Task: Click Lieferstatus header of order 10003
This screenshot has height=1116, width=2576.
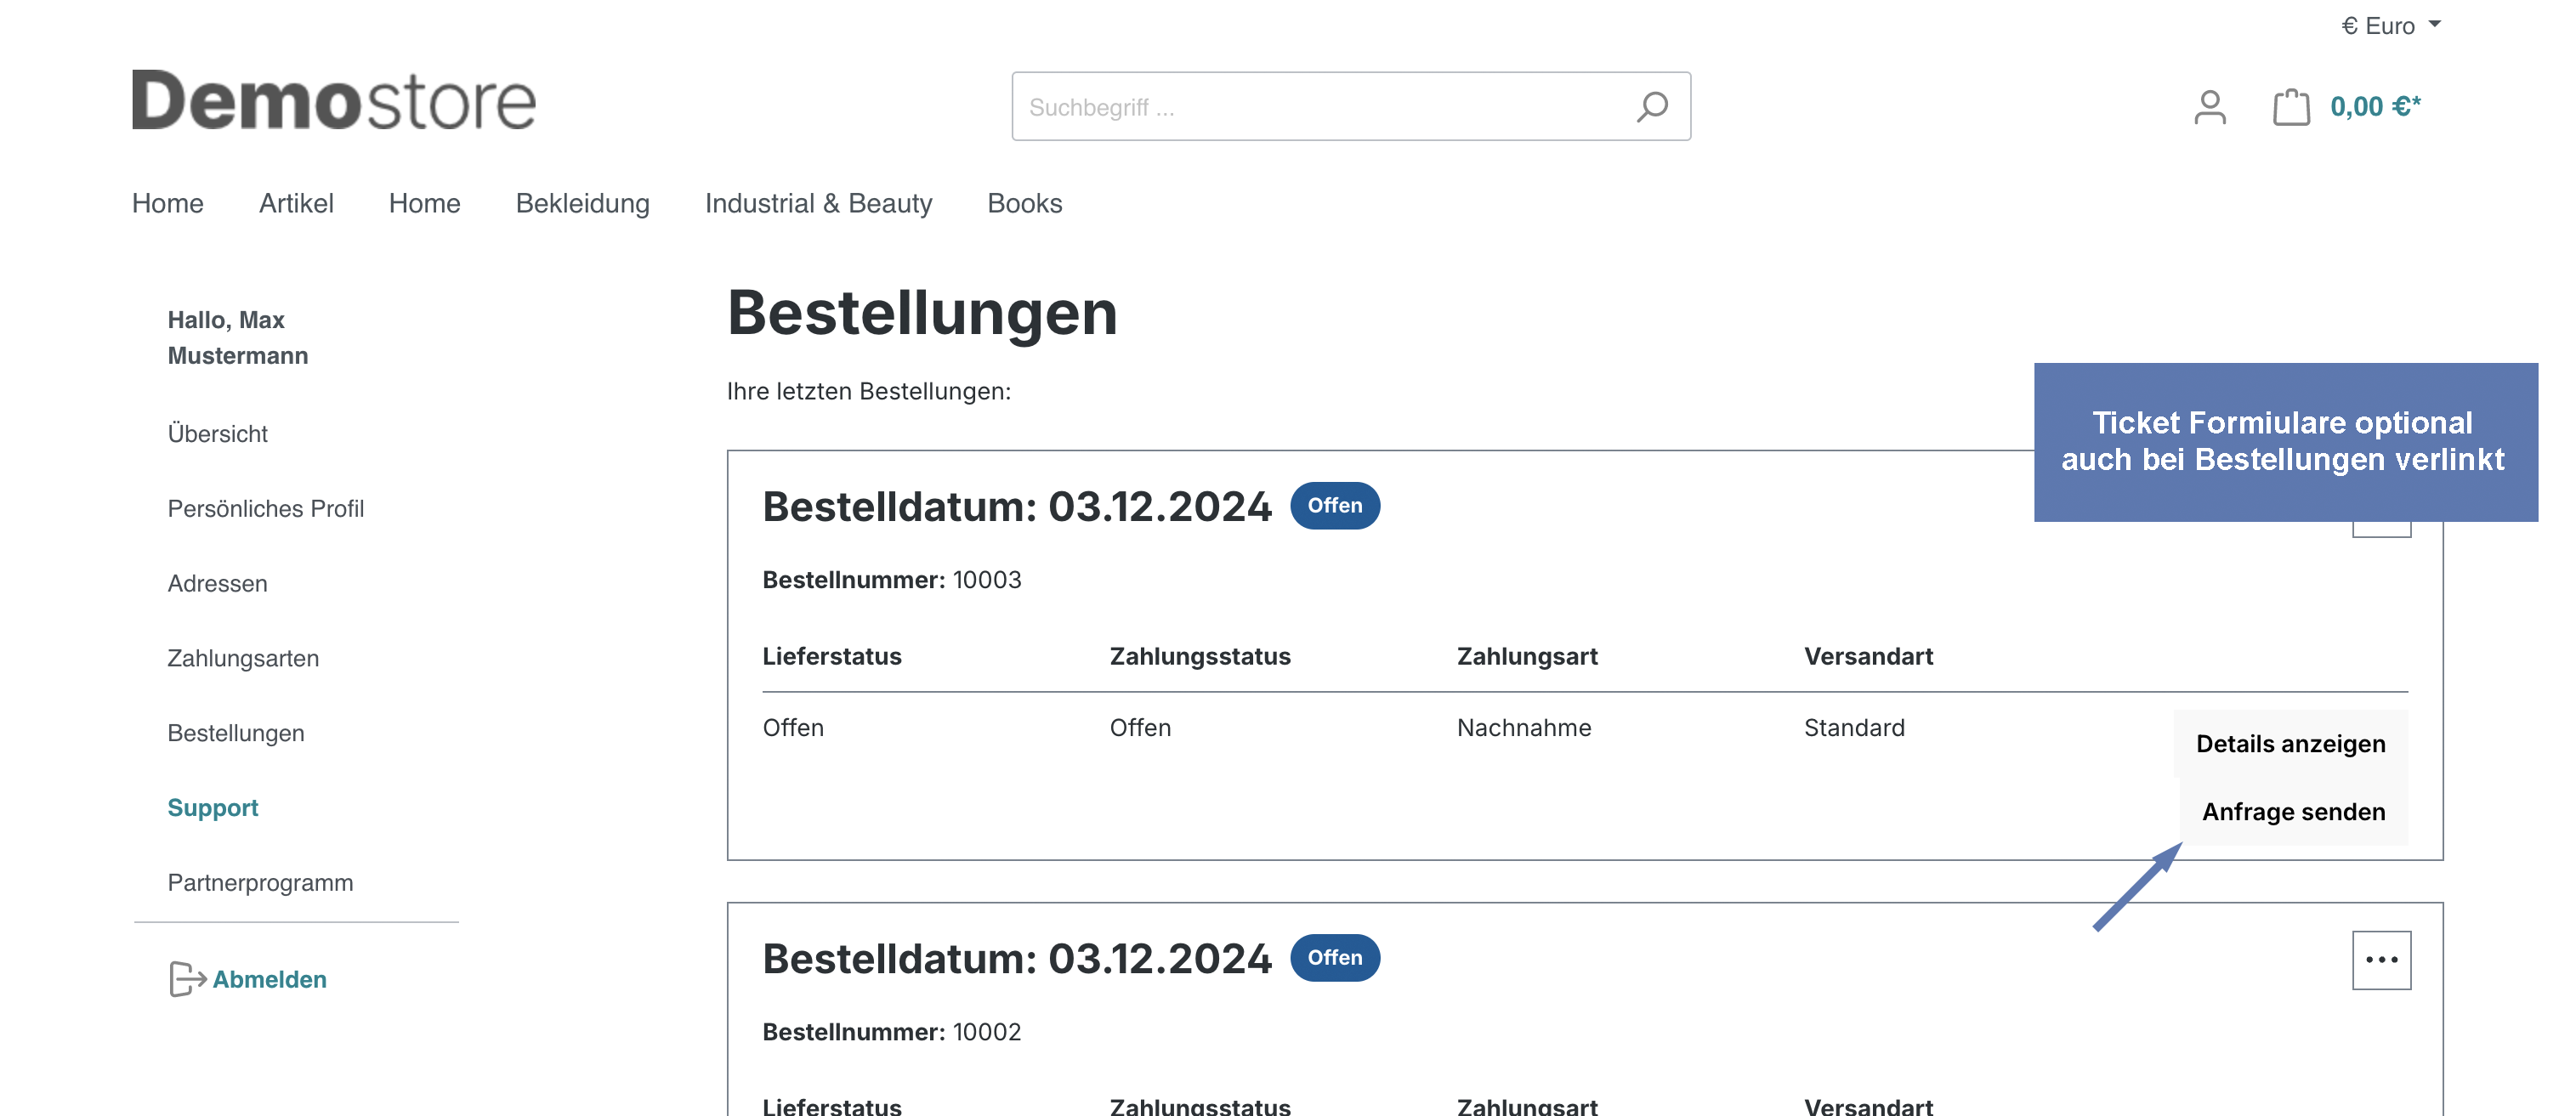Action: pos(831,657)
